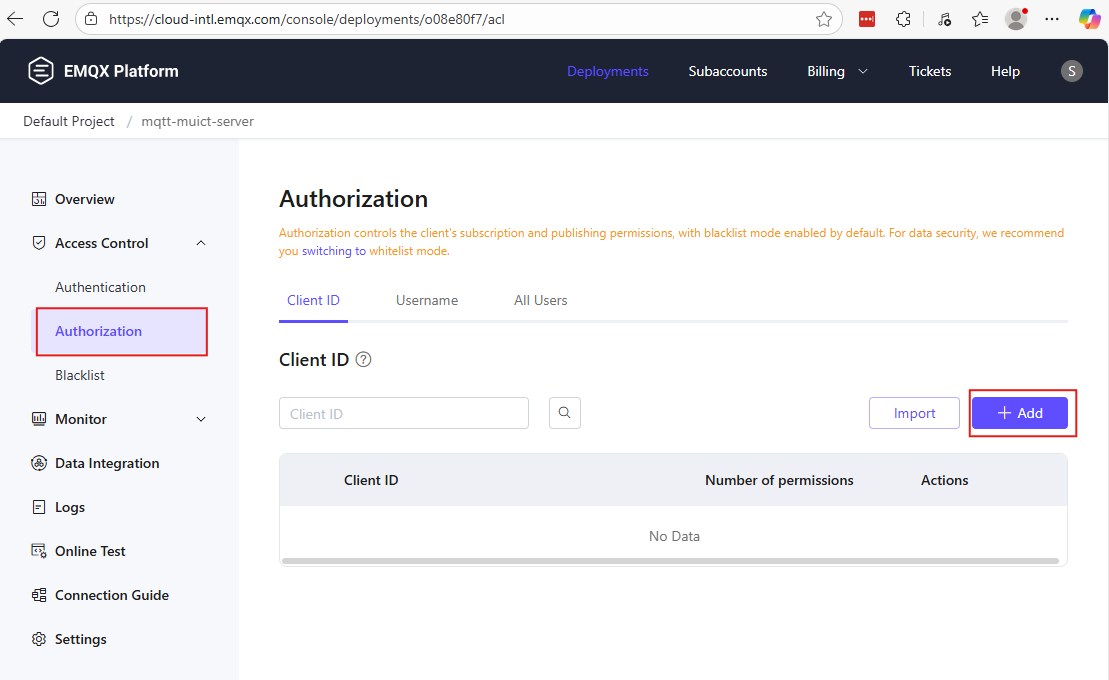Switch to the Username tab
This screenshot has height=680, width=1109.
pos(427,300)
